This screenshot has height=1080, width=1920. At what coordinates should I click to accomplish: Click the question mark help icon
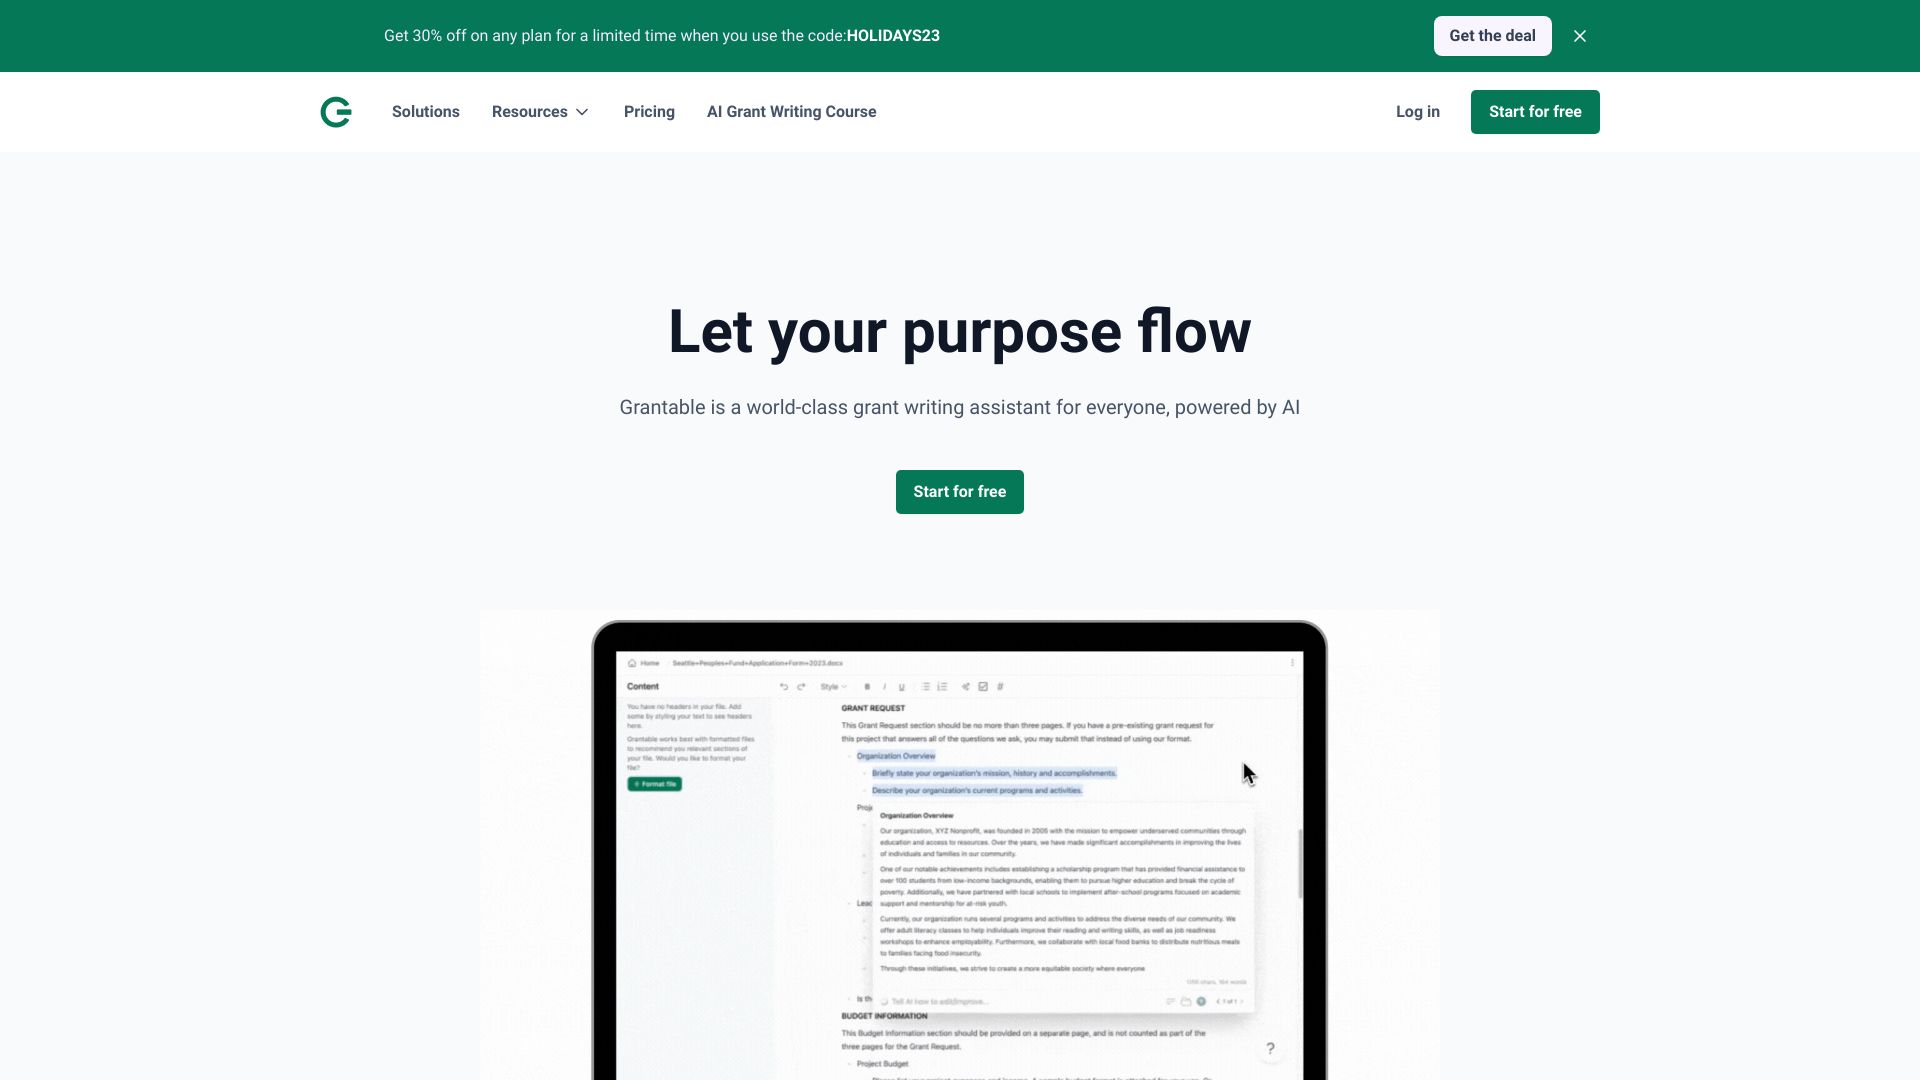pyautogui.click(x=1270, y=1049)
